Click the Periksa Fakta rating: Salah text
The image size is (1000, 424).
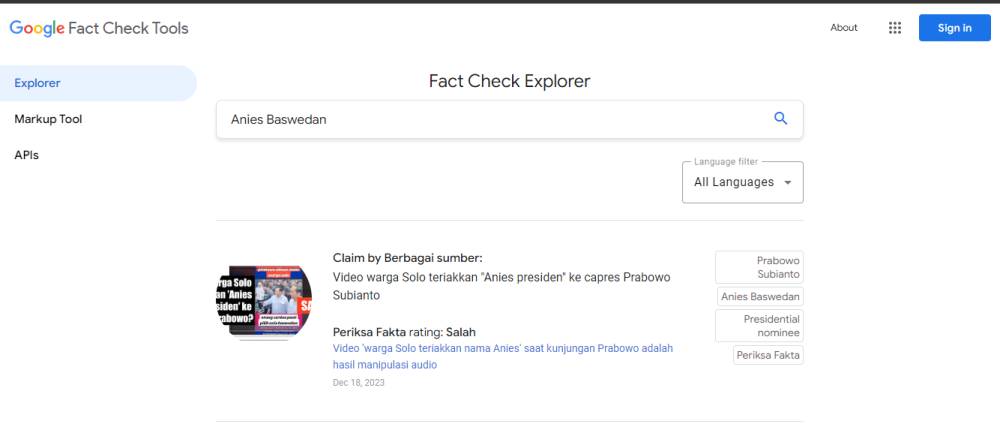click(x=404, y=332)
